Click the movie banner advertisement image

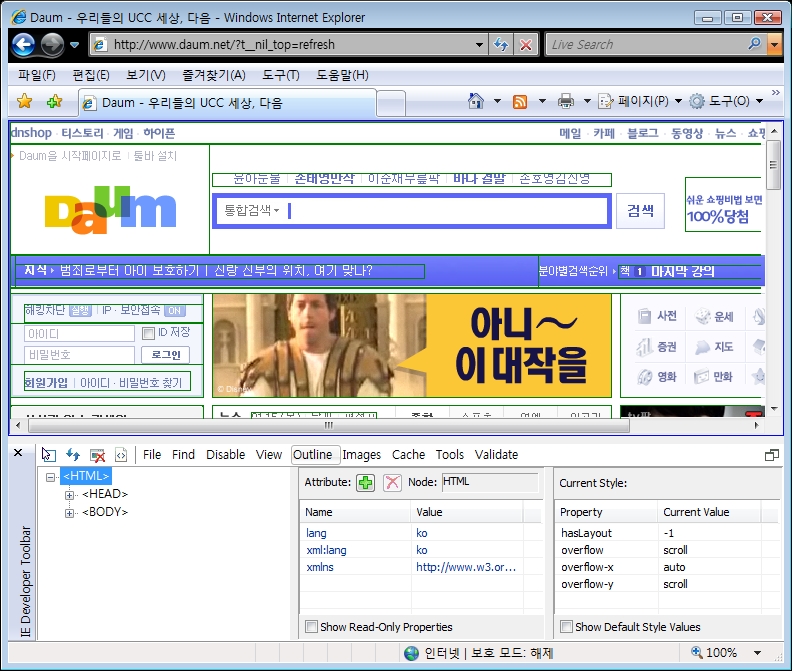(412, 345)
